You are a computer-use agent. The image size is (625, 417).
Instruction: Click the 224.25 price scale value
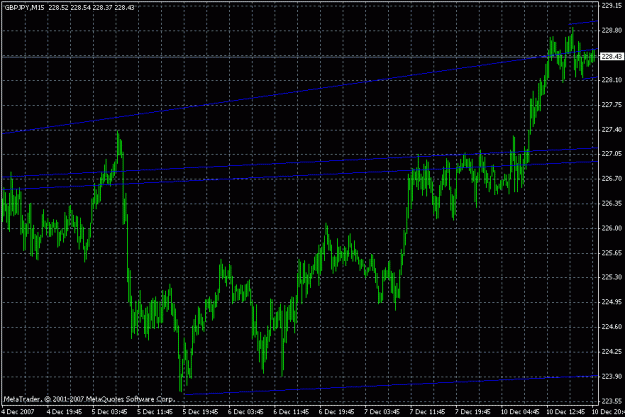coord(611,351)
